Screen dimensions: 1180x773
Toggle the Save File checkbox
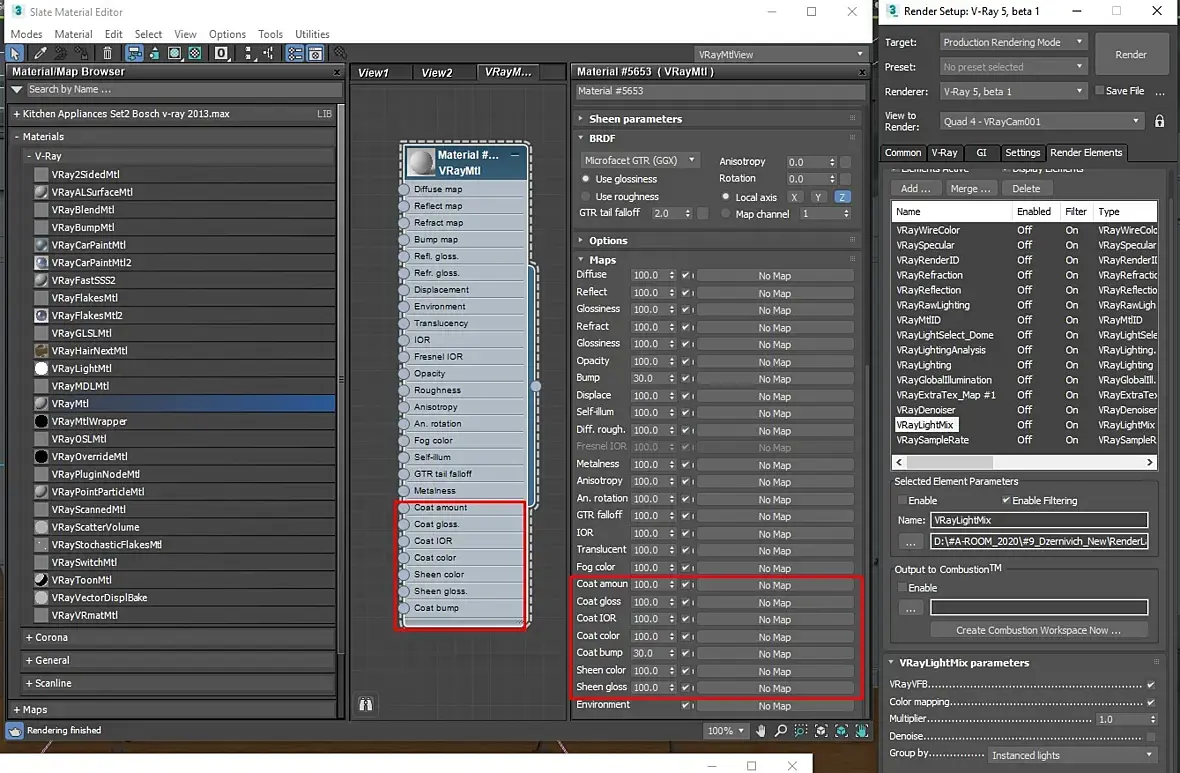coord(1099,90)
